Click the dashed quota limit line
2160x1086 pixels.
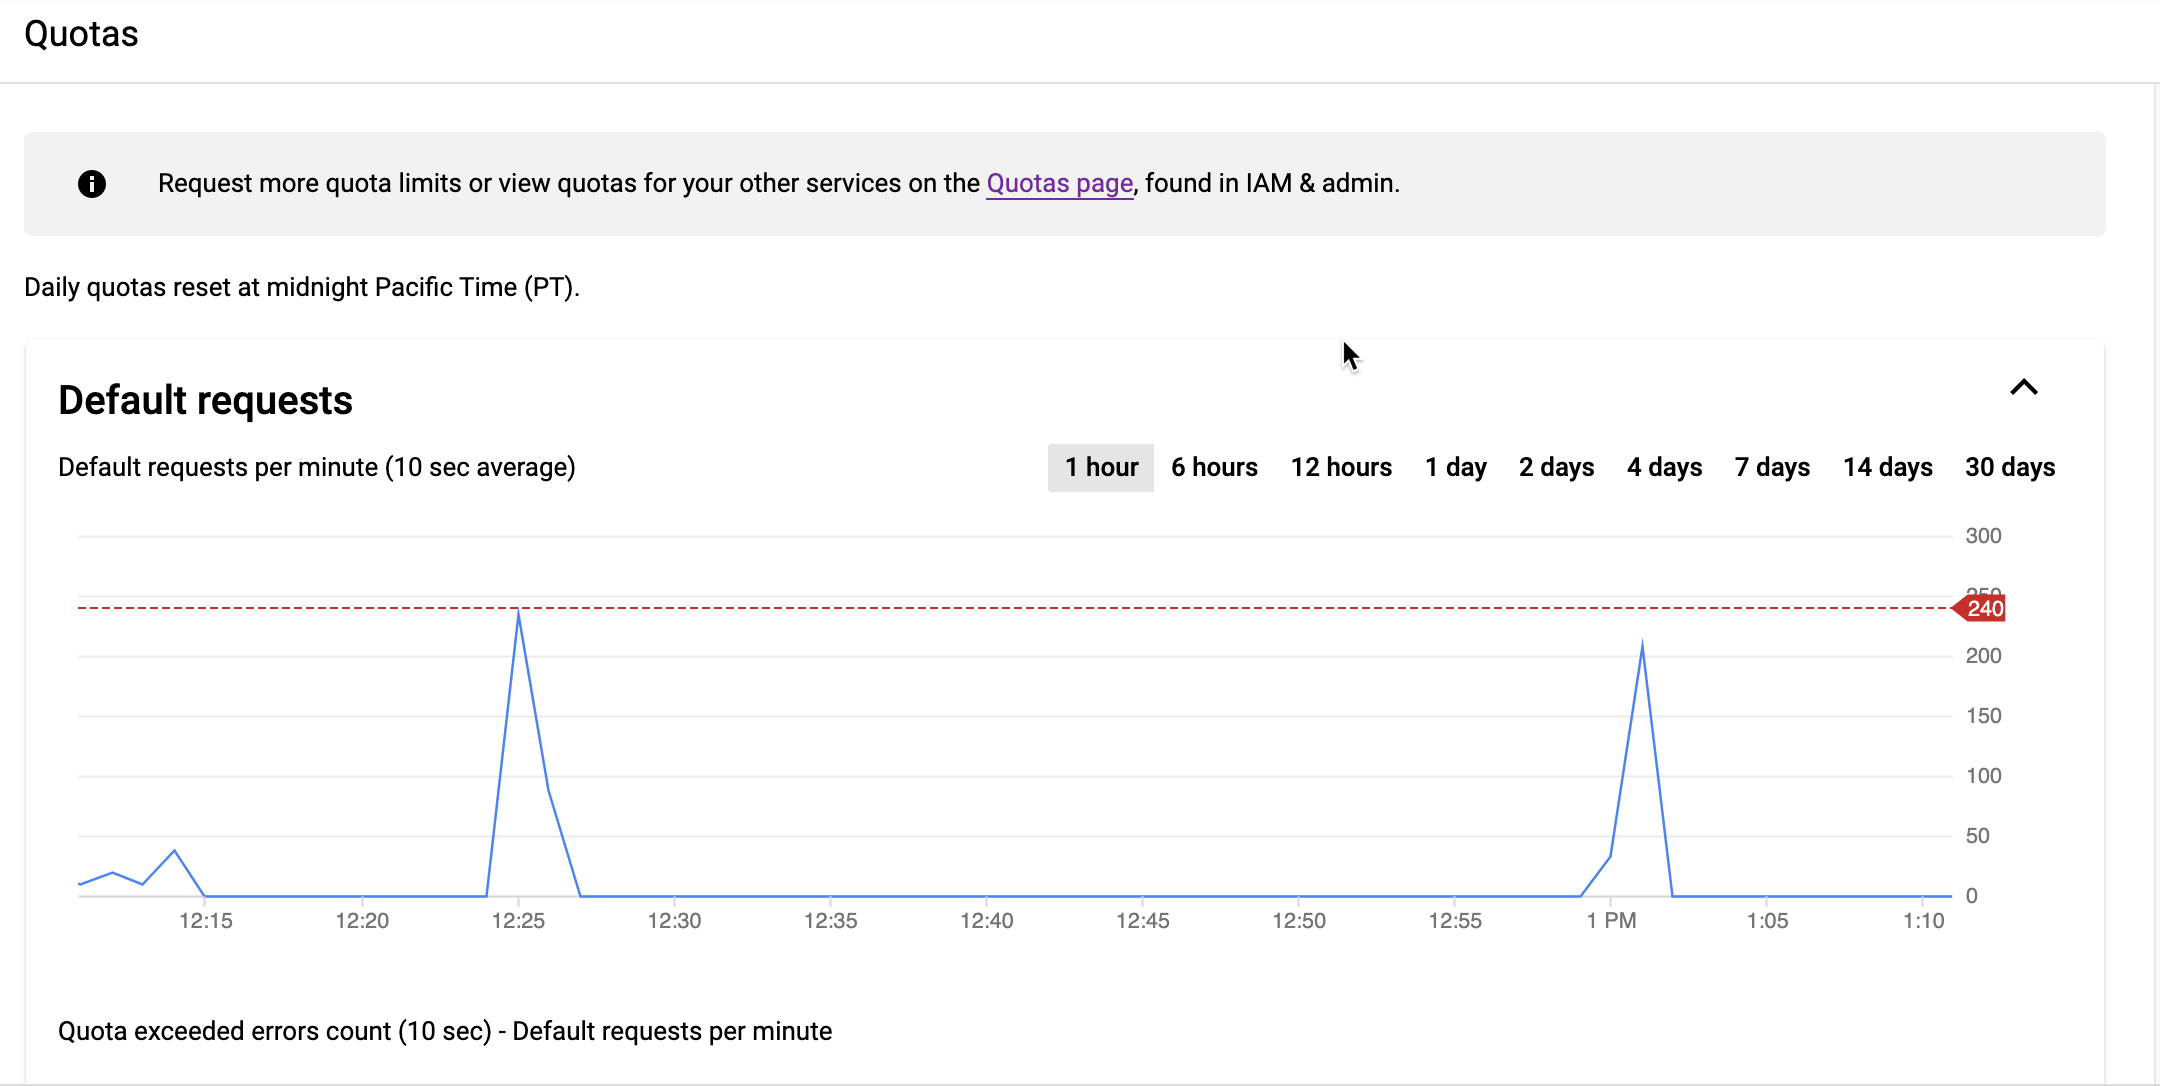pos(1000,607)
